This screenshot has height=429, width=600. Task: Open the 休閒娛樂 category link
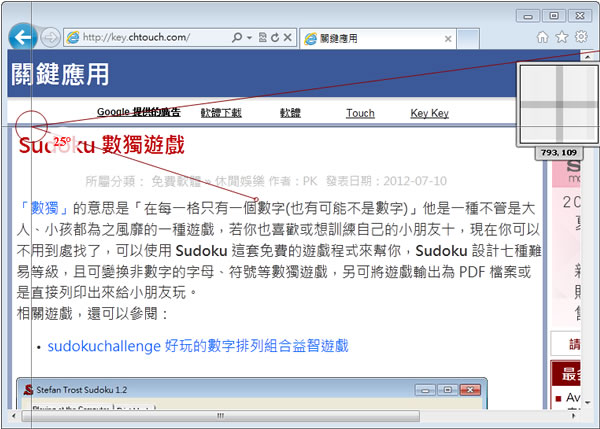[240, 181]
